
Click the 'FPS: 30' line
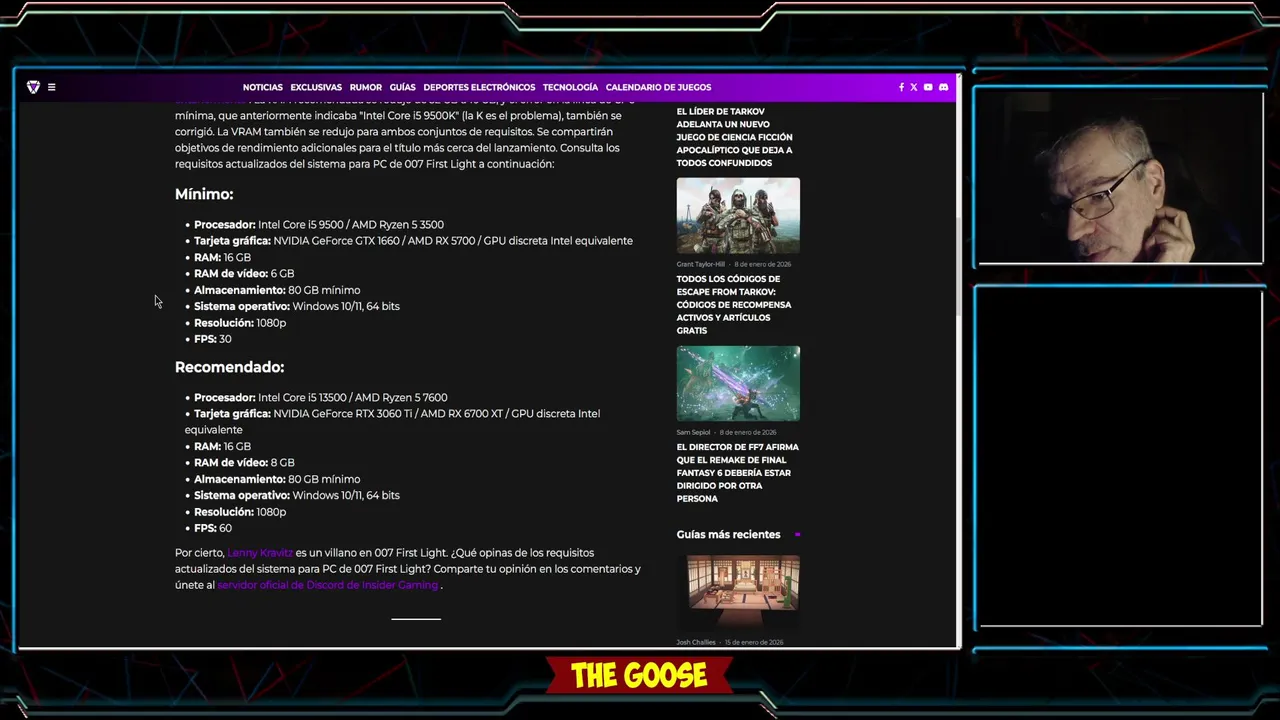pos(213,339)
